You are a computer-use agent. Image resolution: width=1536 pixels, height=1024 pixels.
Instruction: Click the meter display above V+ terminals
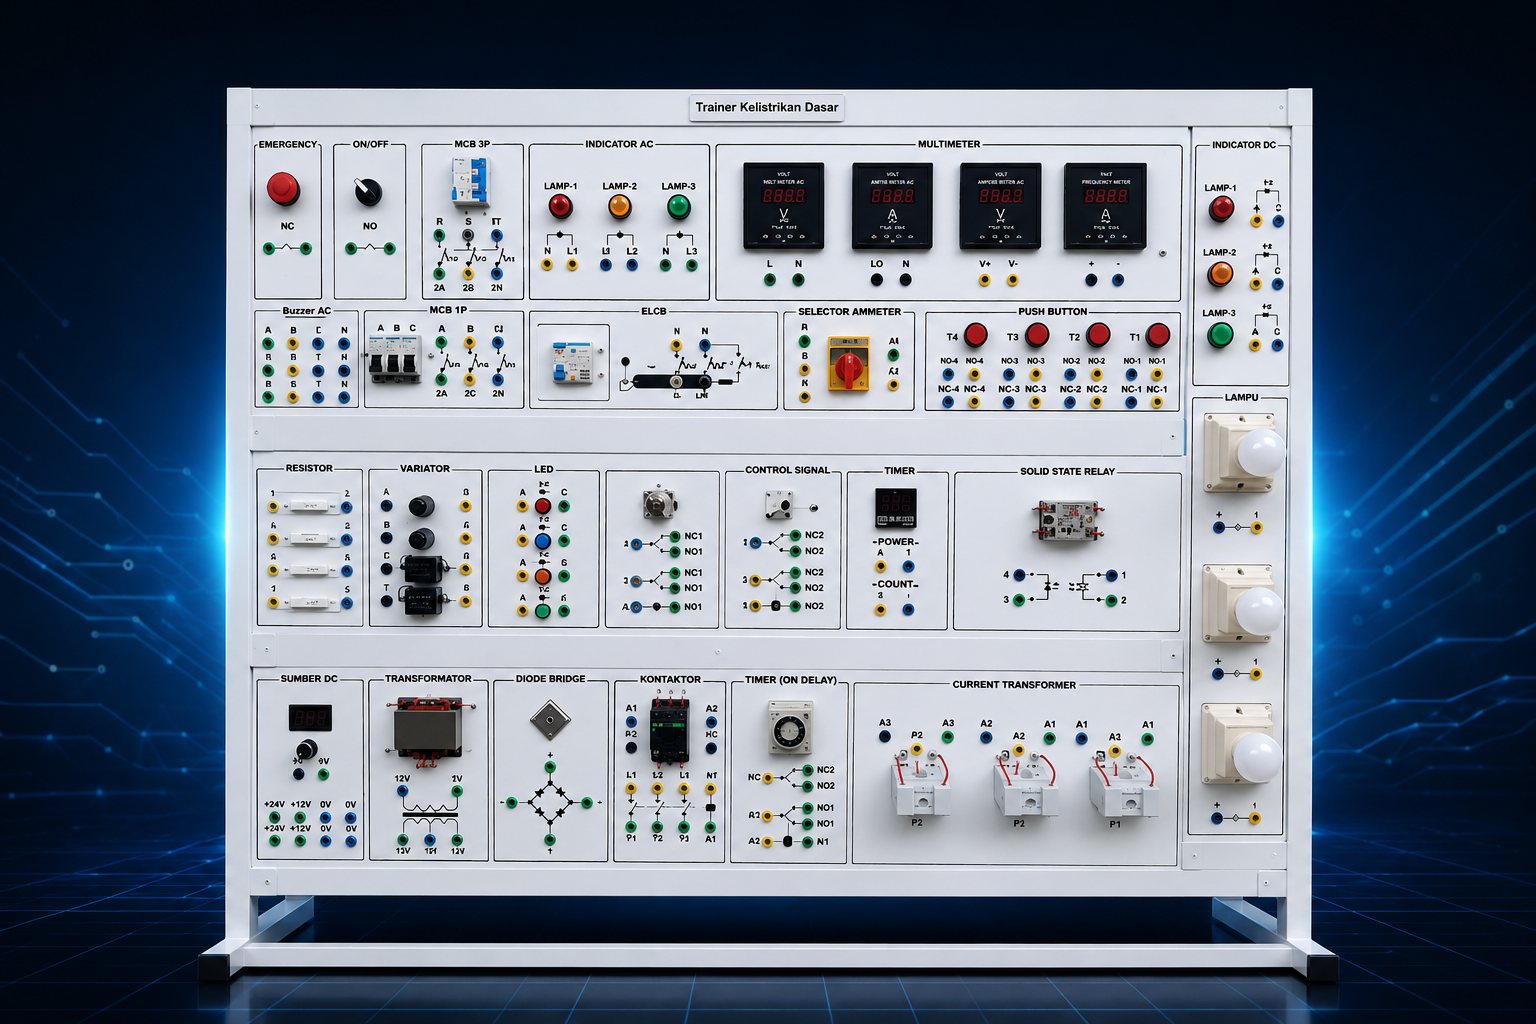coord(1000,206)
